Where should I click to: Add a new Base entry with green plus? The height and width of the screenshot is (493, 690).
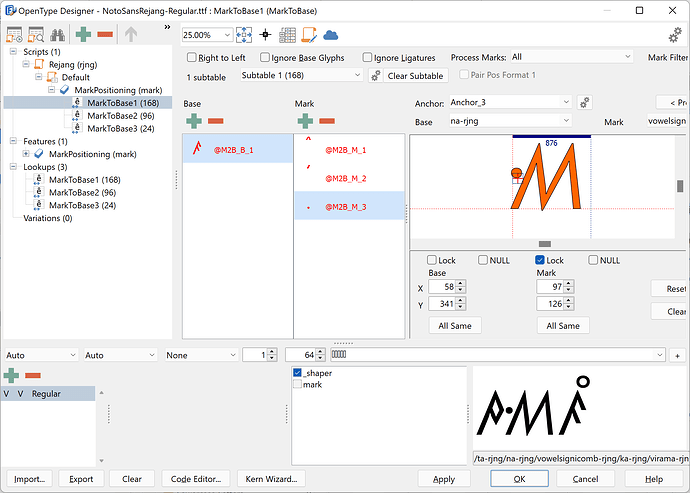[x=193, y=121]
